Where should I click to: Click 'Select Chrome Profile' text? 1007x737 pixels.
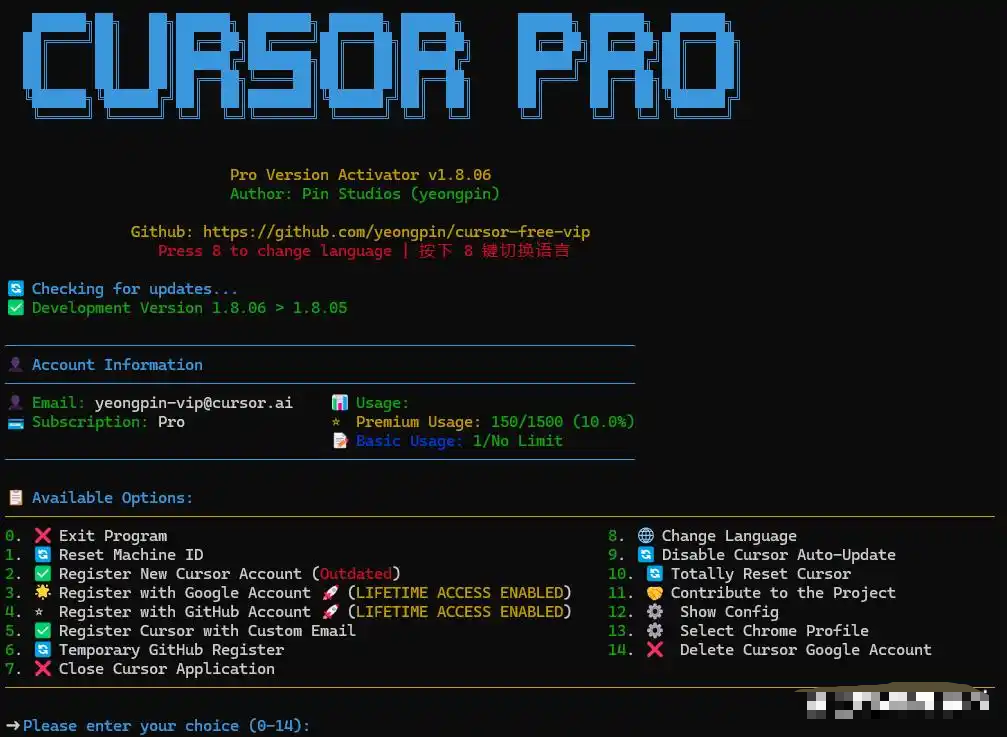pyautogui.click(x=775, y=630)
